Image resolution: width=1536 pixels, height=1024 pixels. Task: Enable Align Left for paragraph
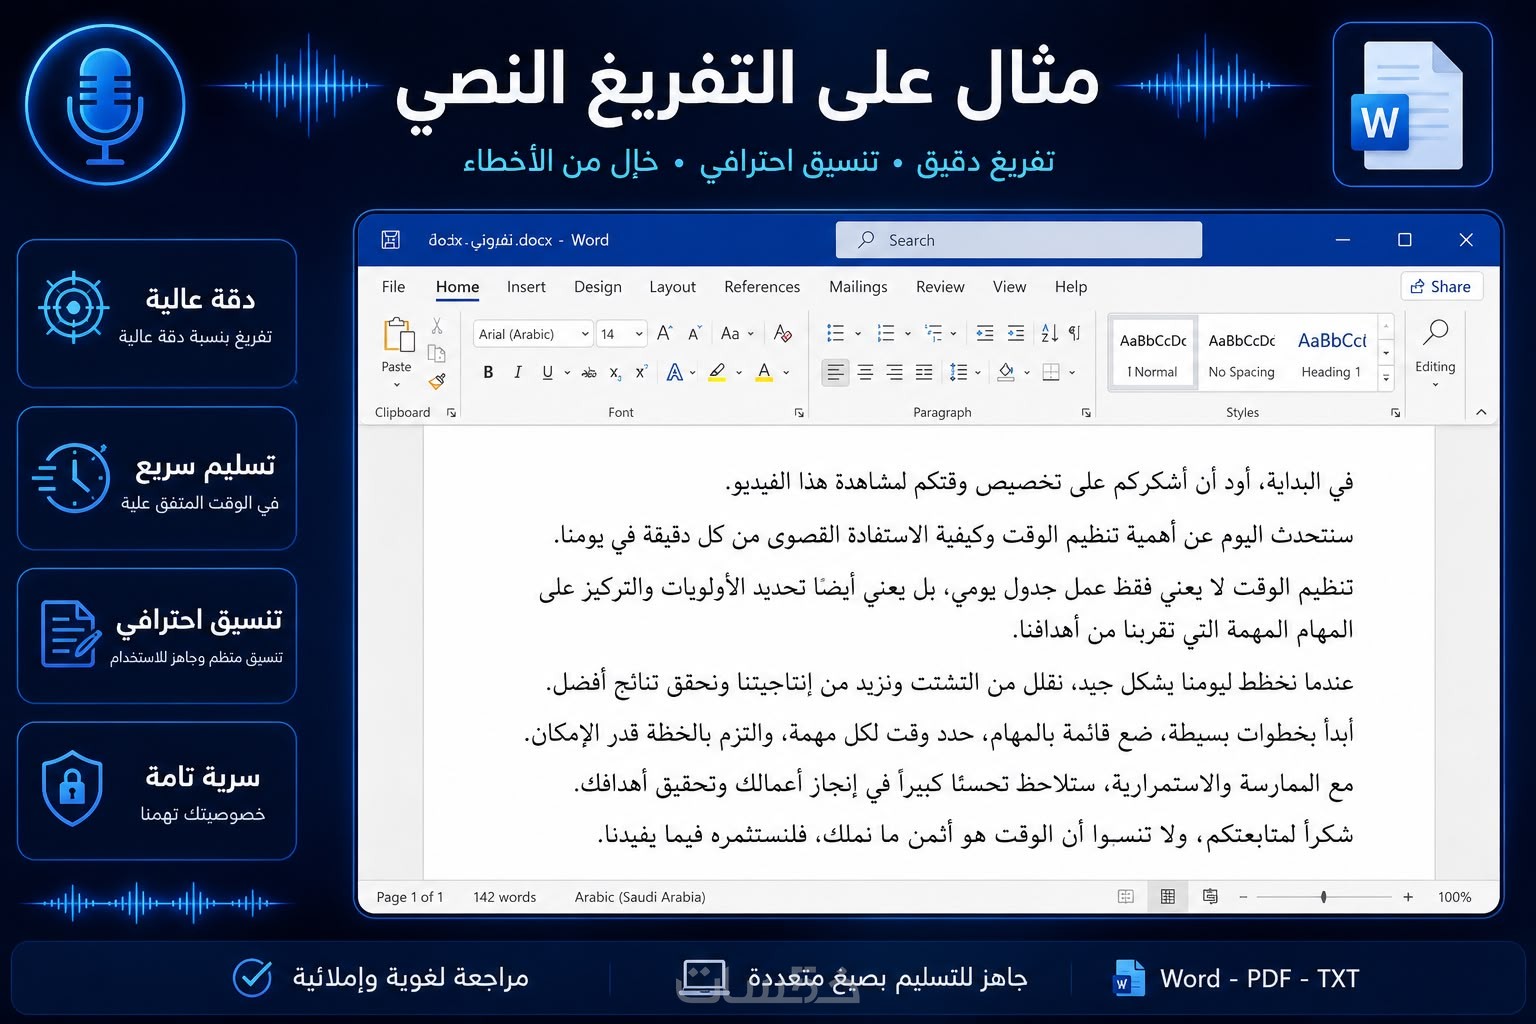(x=835, y=372)
